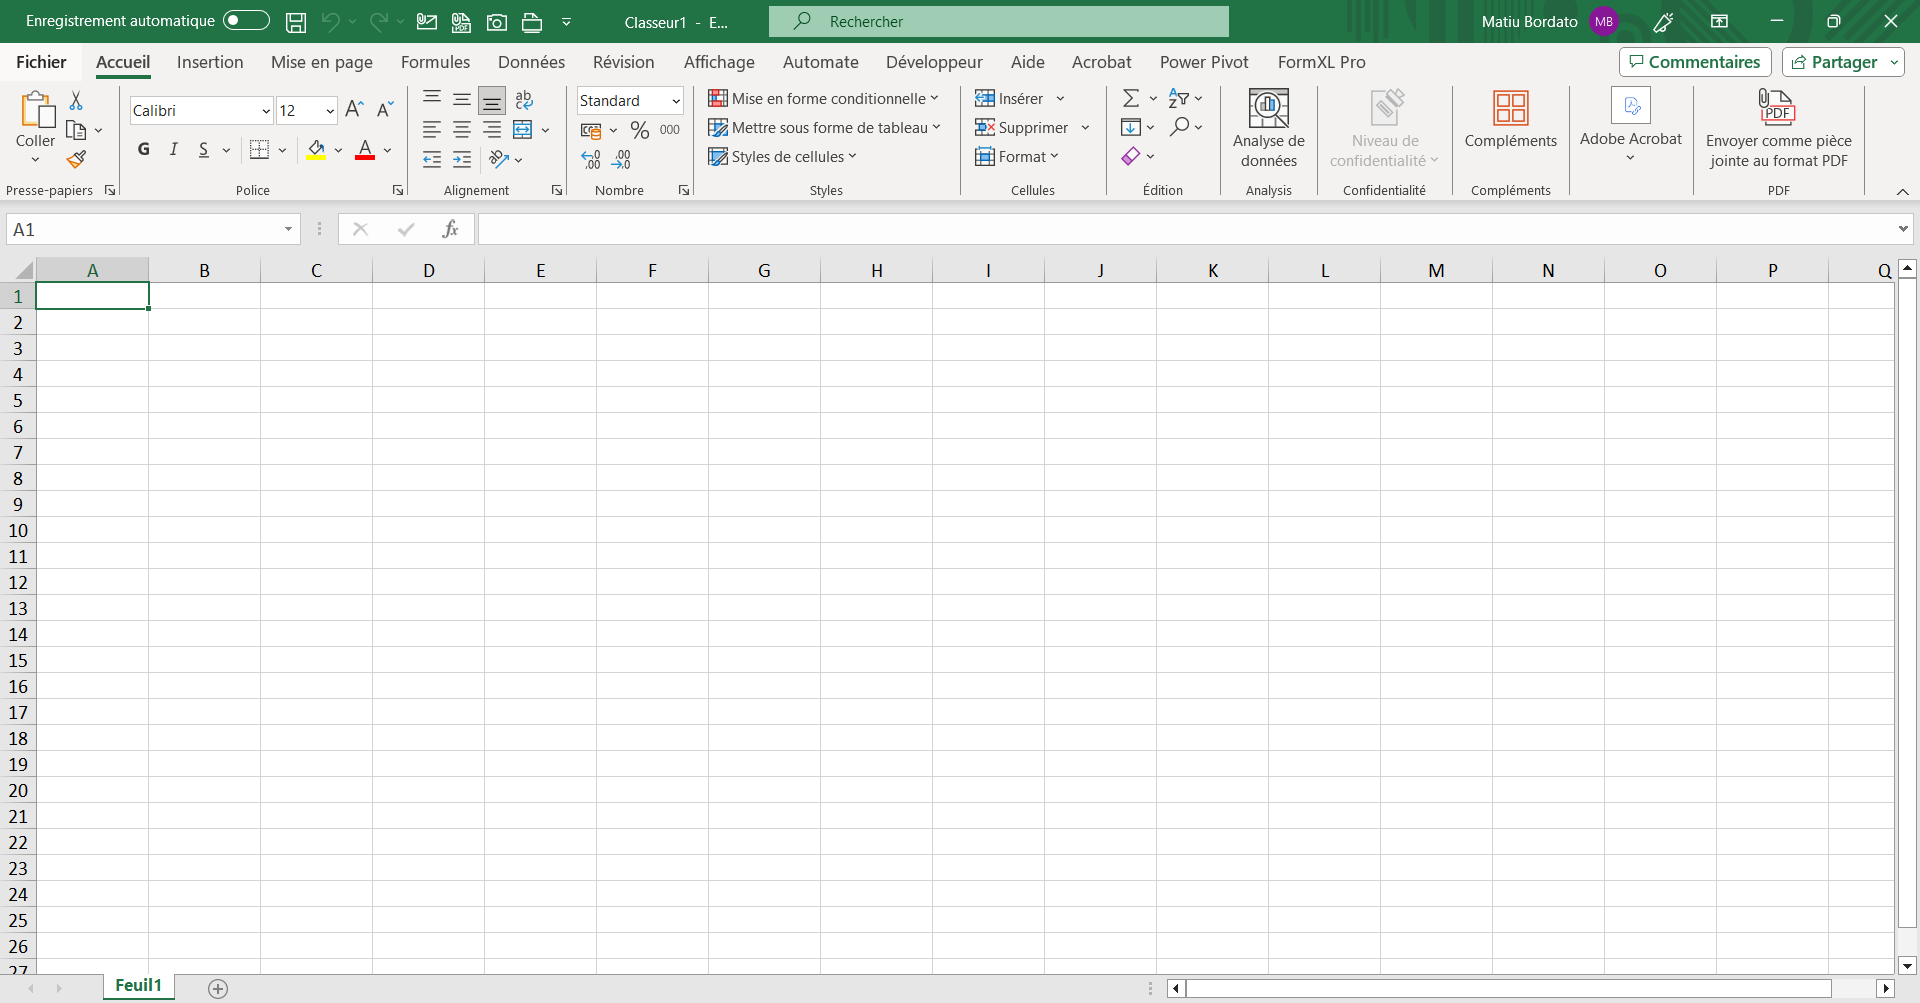Expand the fill color dropdown arrow
Screen dimensions: 1920x1003
tap(338, 149)
